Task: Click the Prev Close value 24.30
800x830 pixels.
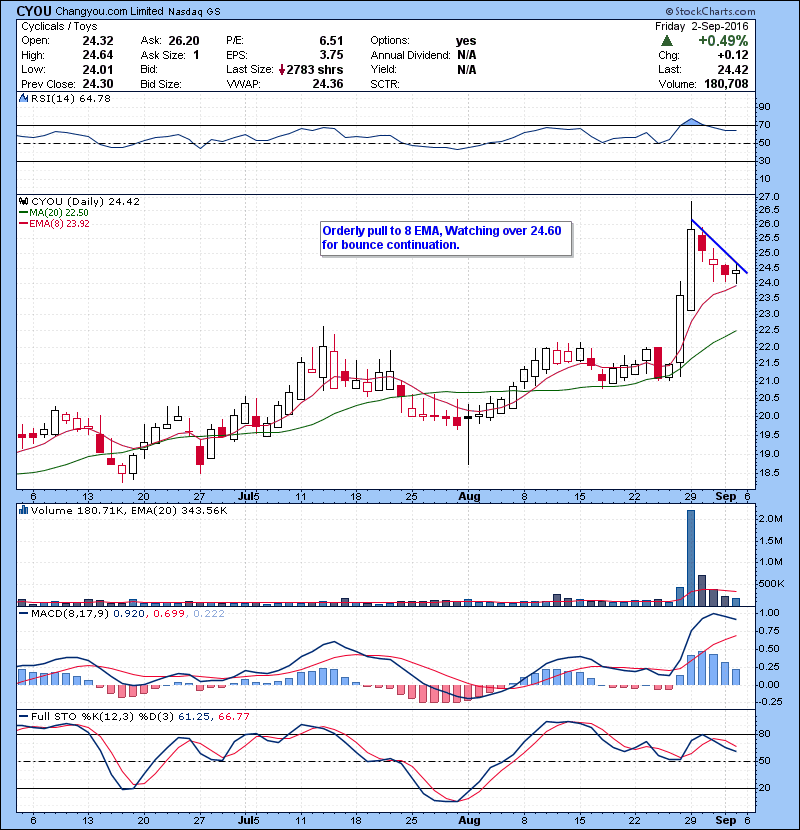Action: [x=98, y=84]
